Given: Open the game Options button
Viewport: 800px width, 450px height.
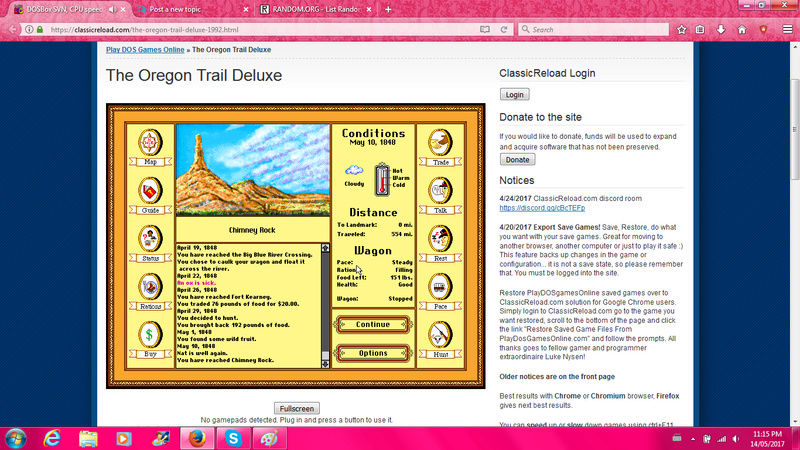Looking at the screenshot, I should (373, 353).
